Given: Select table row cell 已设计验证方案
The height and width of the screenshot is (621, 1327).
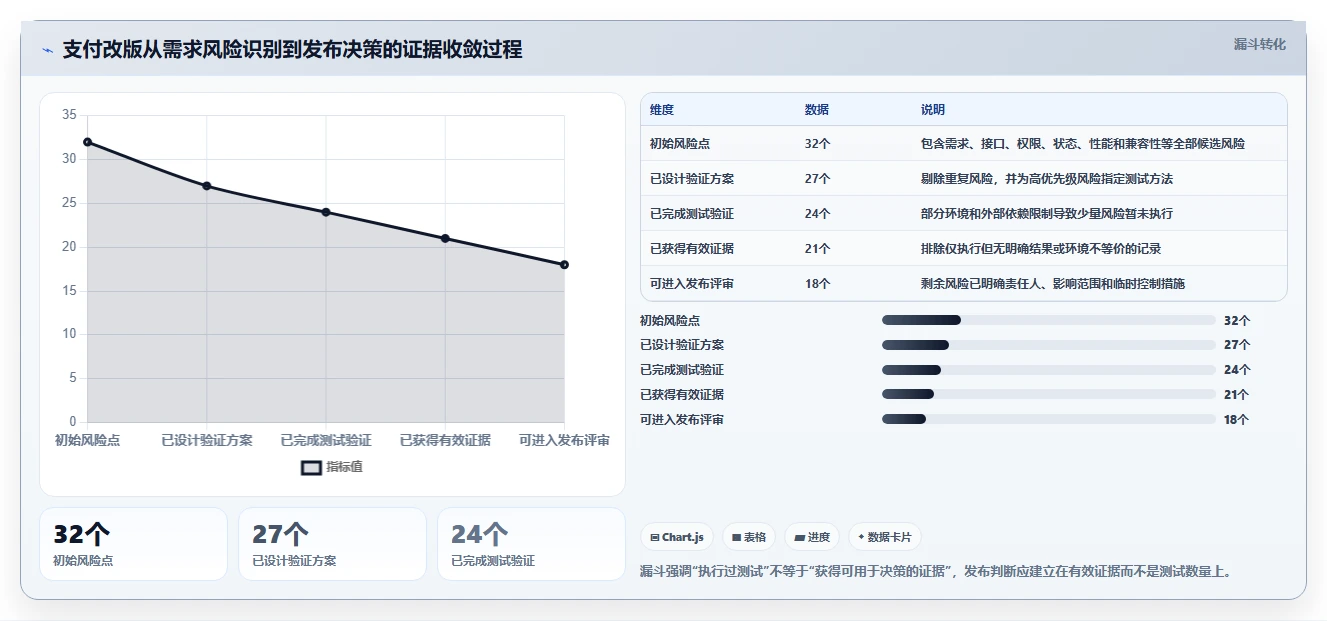Looking at the screenshot, I should pyautogui.click(x=693, y=179).
